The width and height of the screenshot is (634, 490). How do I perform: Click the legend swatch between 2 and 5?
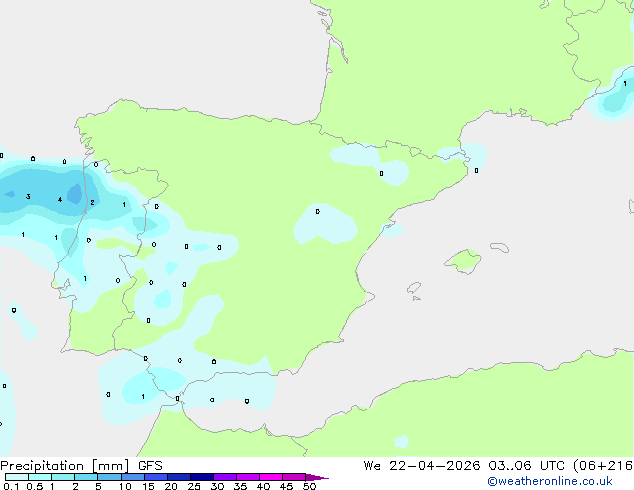point(86,477)
